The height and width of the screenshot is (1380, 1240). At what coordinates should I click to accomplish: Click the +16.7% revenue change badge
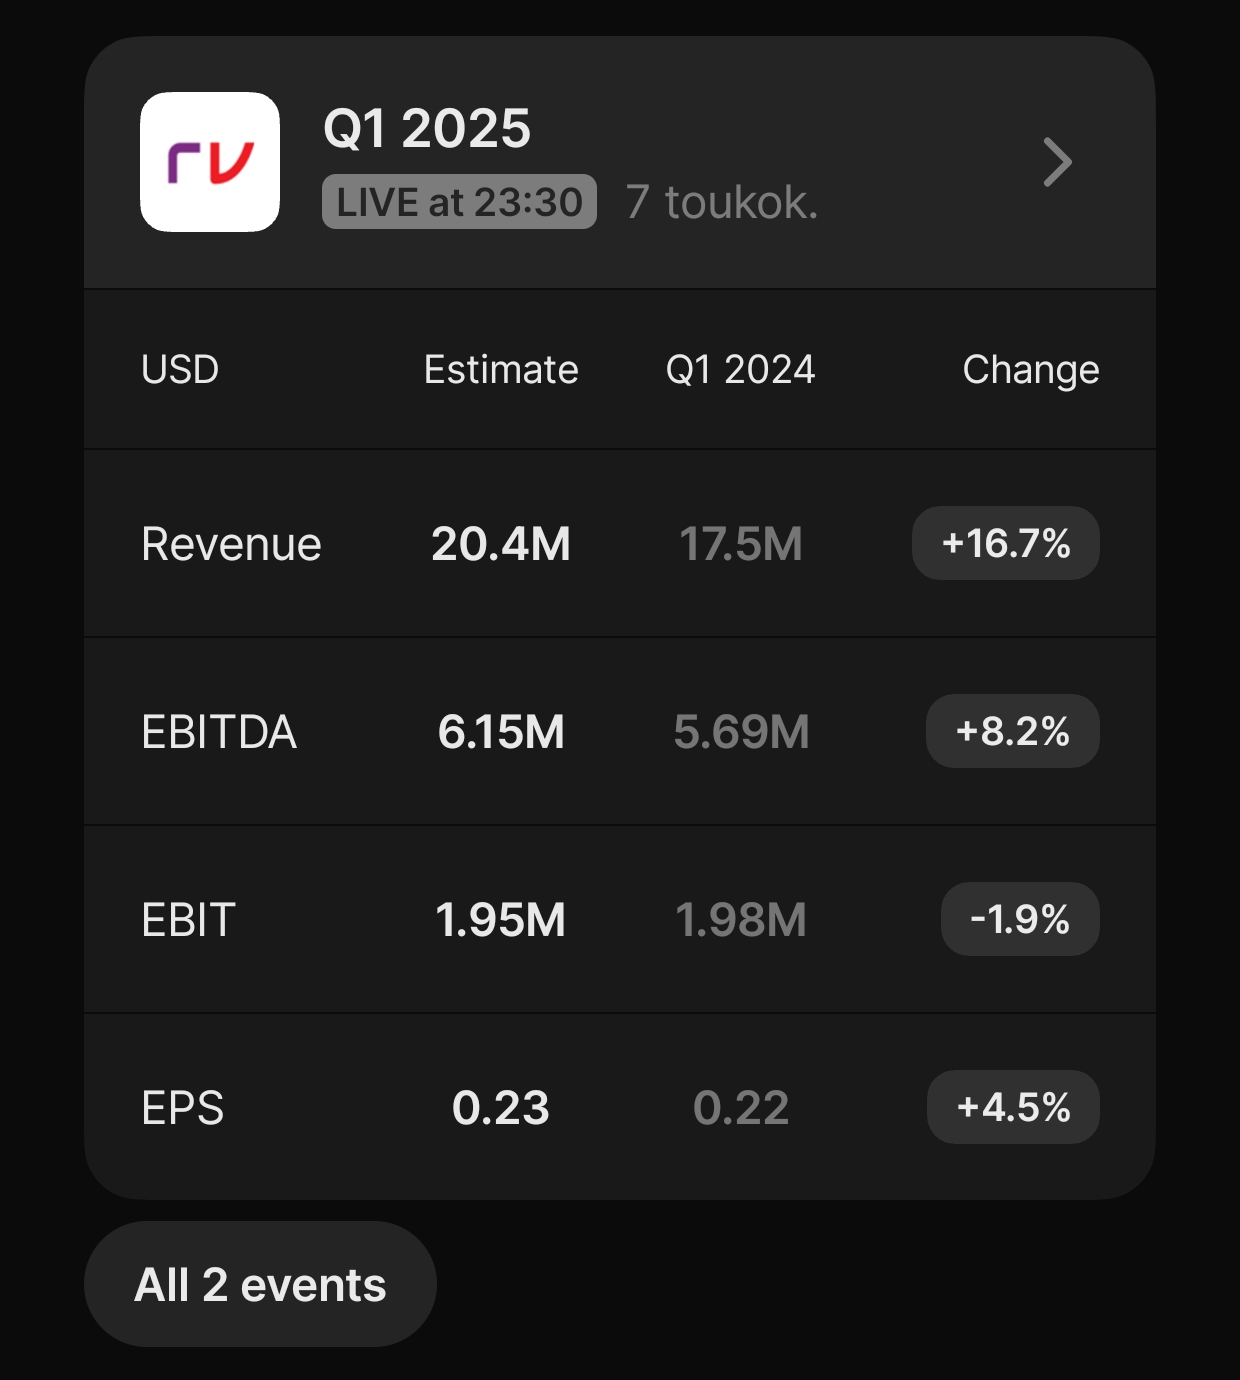tap(1005, 543)
